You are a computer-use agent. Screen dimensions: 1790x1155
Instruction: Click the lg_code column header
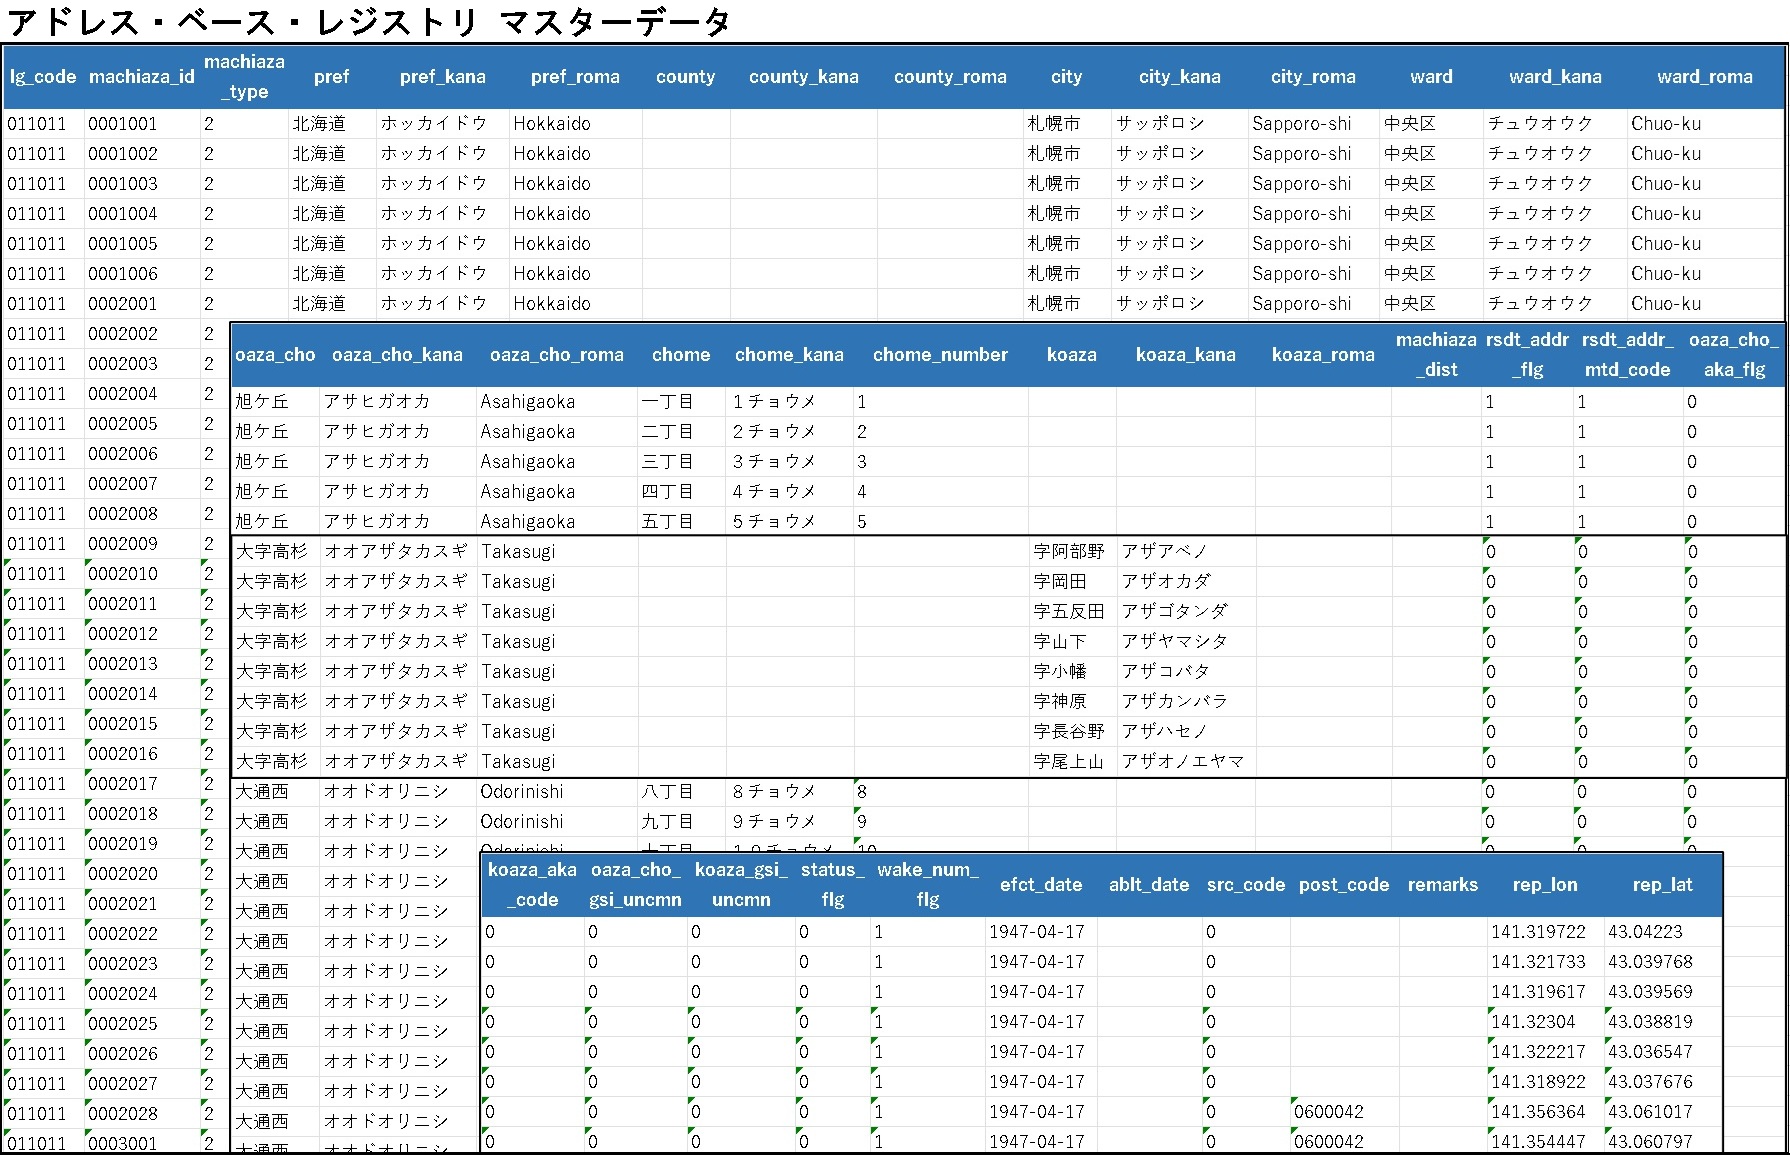[x=42, y=77]
